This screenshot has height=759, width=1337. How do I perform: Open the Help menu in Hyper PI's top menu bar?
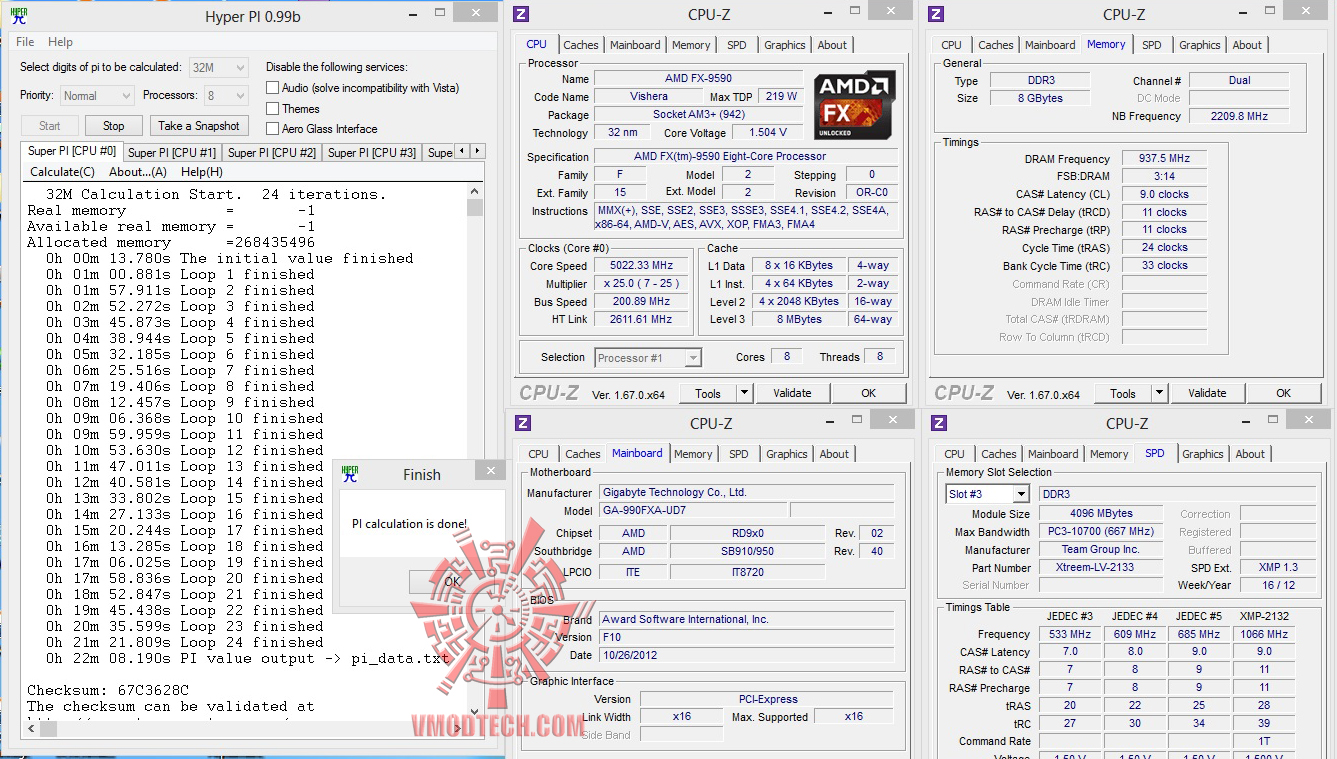(x=60, y=42)
